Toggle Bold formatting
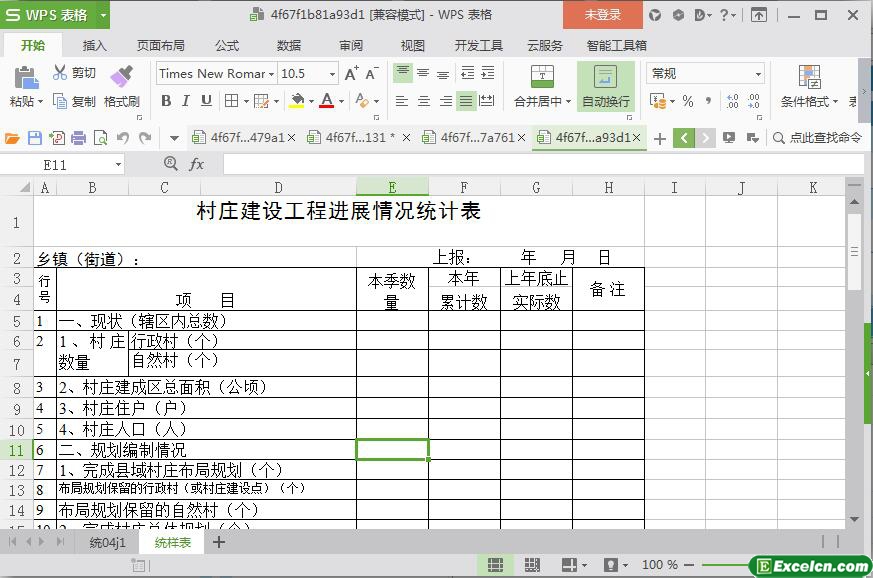The image size is (873, 578). click(166, 101)
